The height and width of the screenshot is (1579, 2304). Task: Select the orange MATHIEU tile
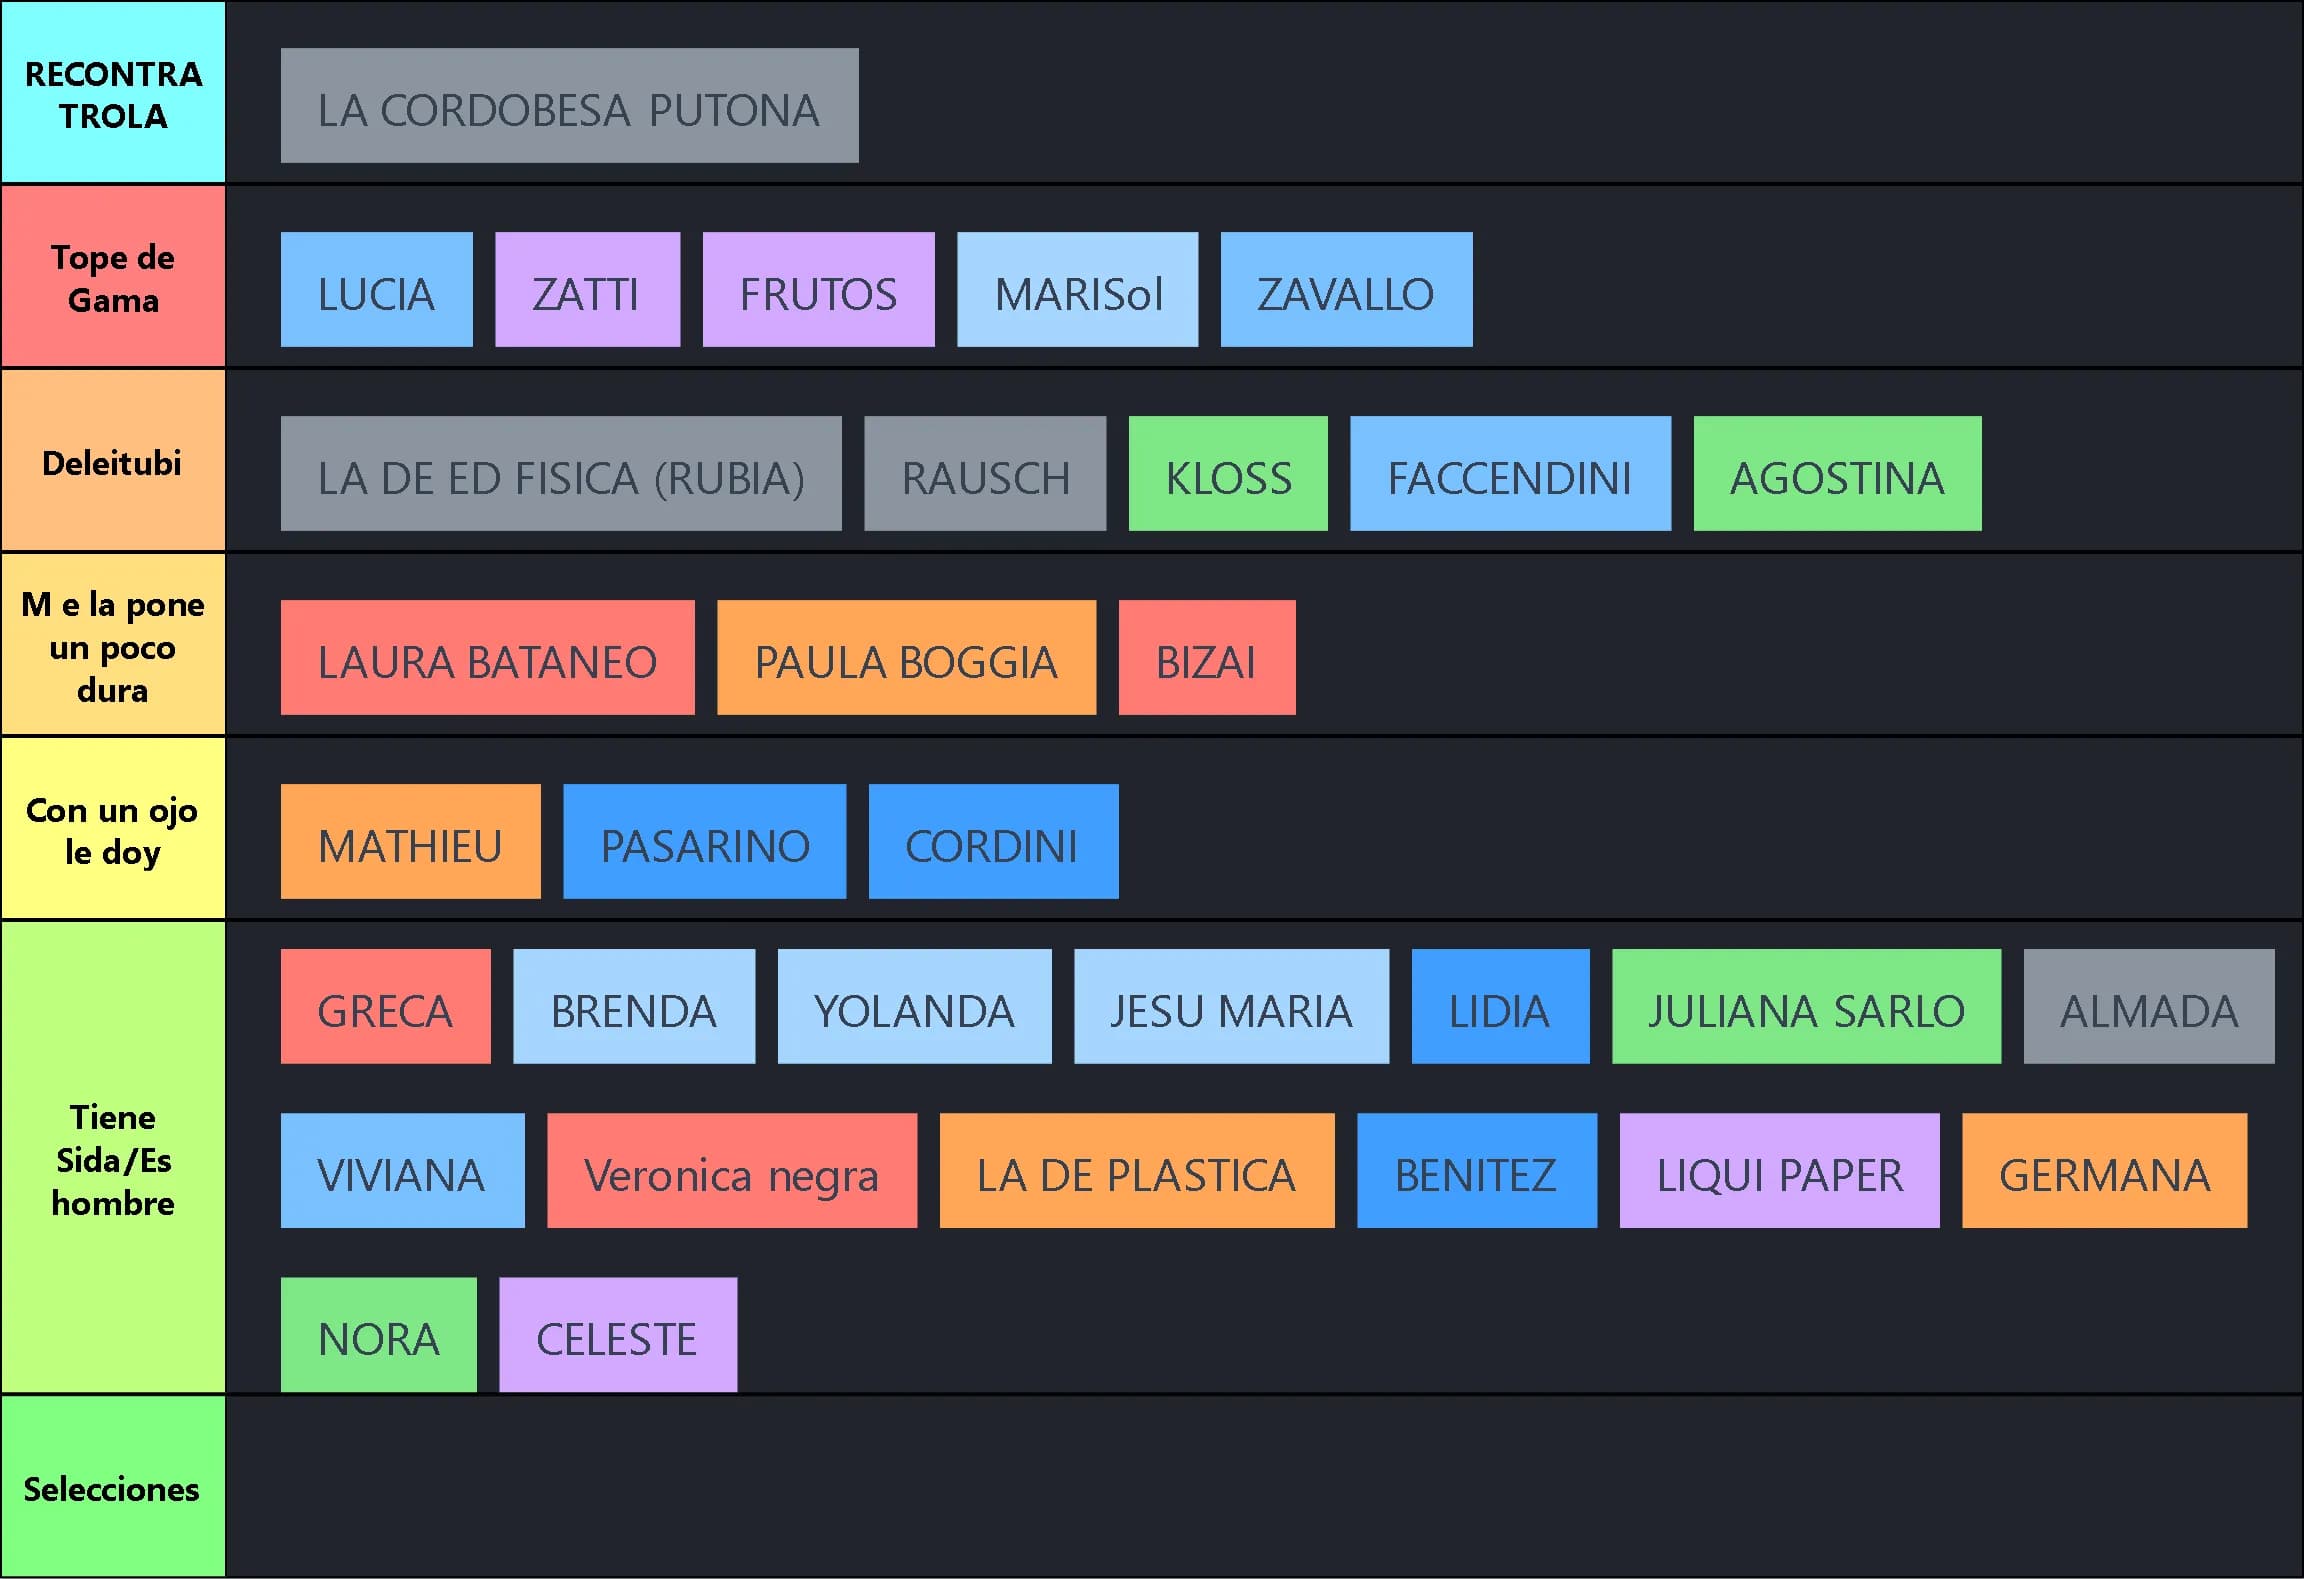(410, 842)
